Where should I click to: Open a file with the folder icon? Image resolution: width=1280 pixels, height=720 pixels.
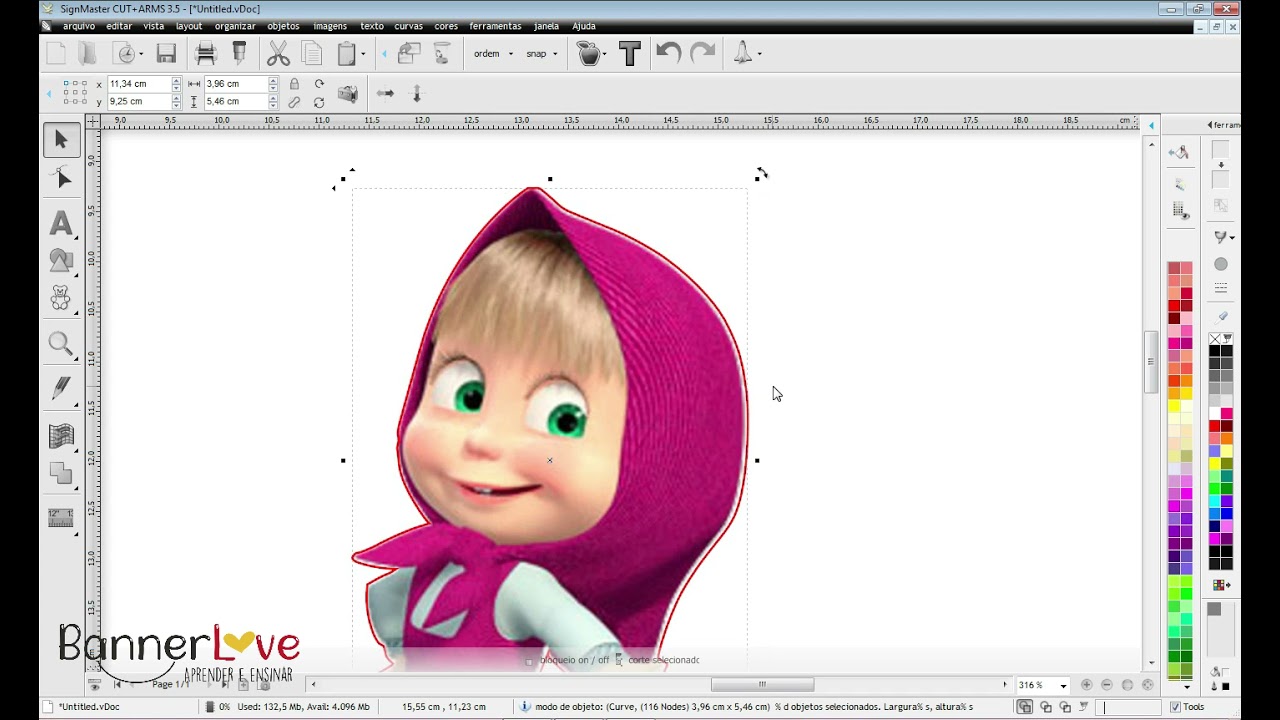pos(87,54)
